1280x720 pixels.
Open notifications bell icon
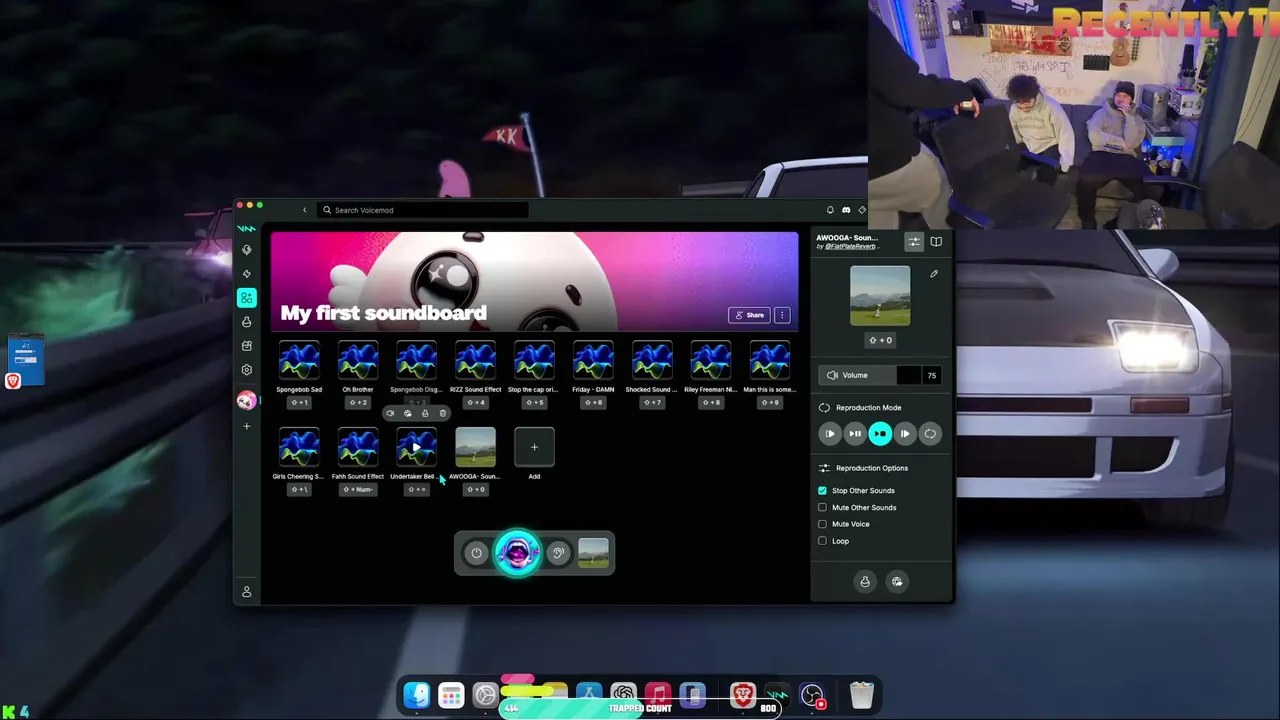tap(830, 210)
